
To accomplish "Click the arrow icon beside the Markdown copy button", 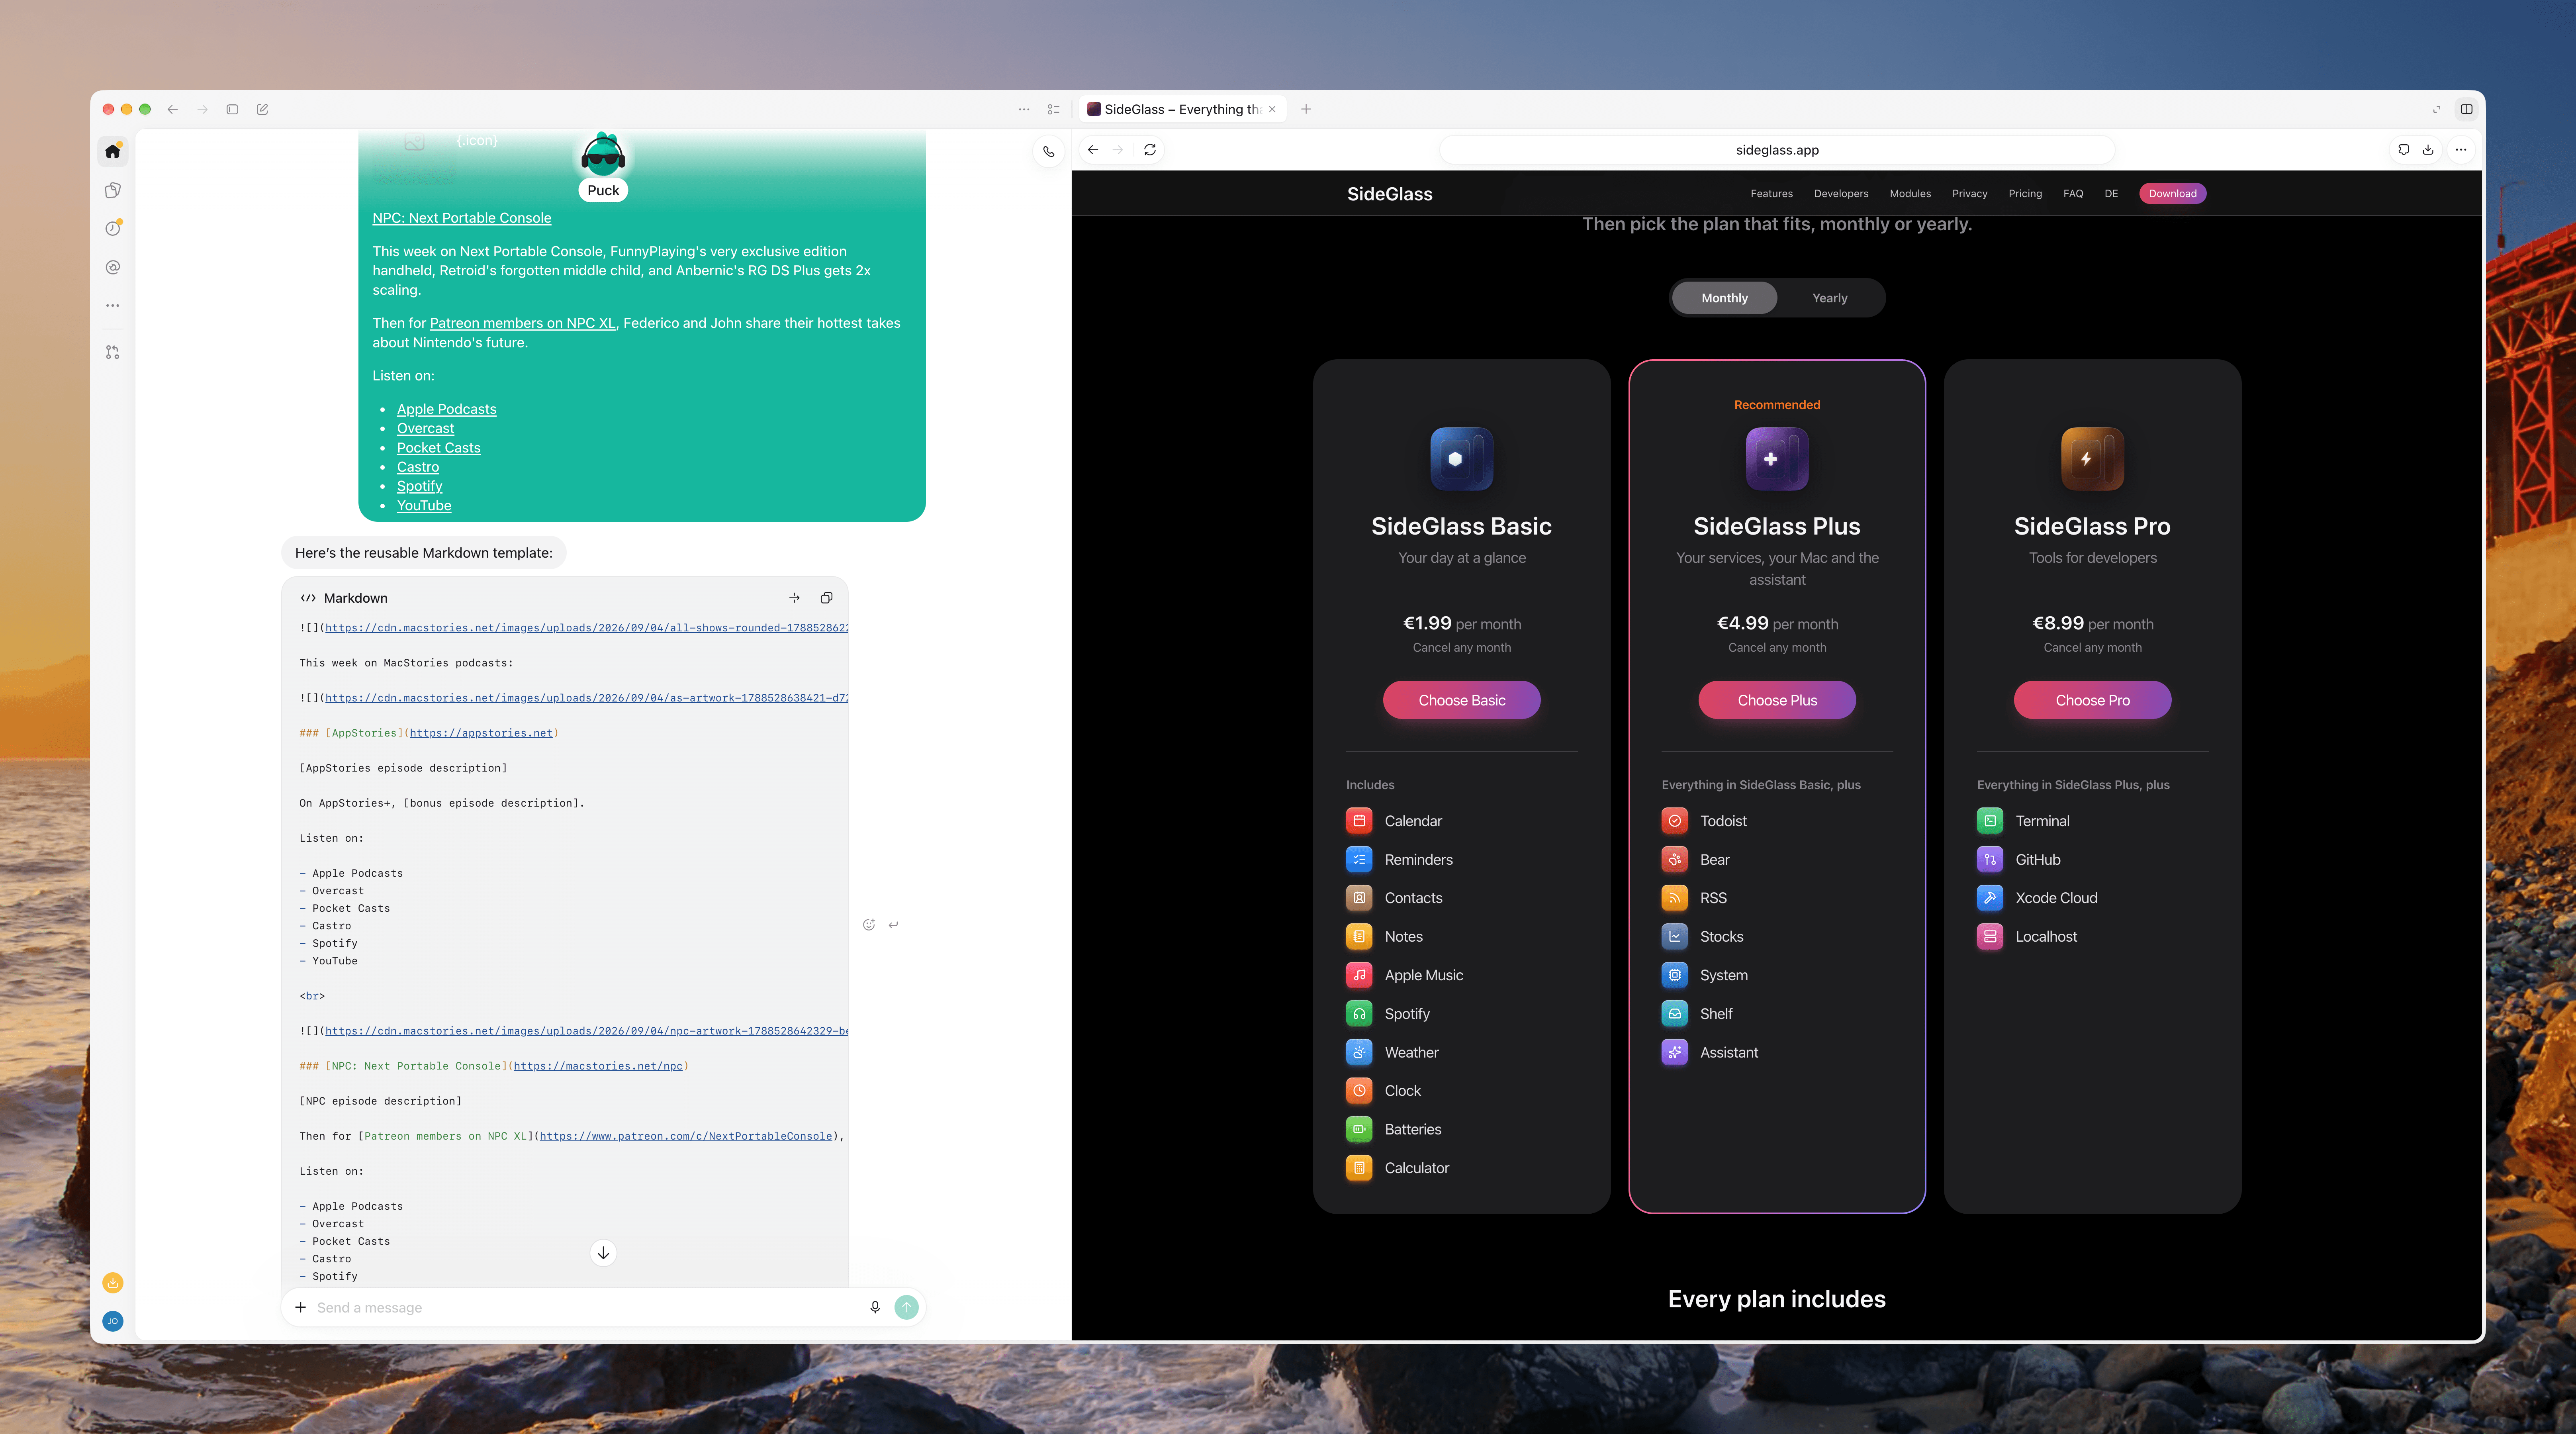I will [794, 598].
